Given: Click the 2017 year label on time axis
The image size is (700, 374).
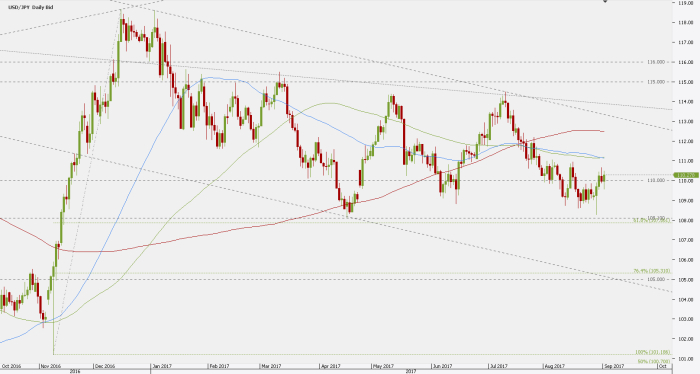Looking at the screenshot, I should click(x=411, y=371).
